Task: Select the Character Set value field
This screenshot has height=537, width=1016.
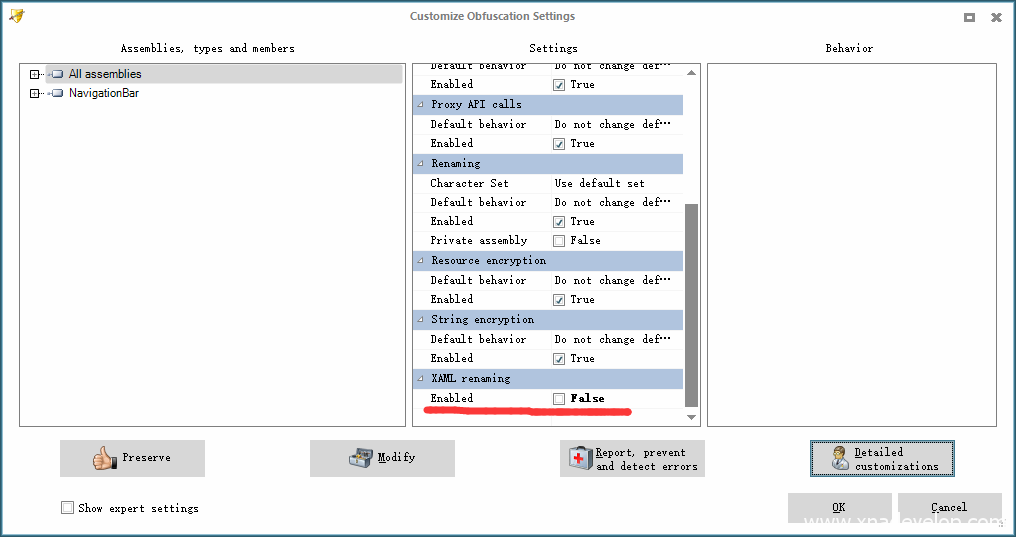Action: point(615,183)
